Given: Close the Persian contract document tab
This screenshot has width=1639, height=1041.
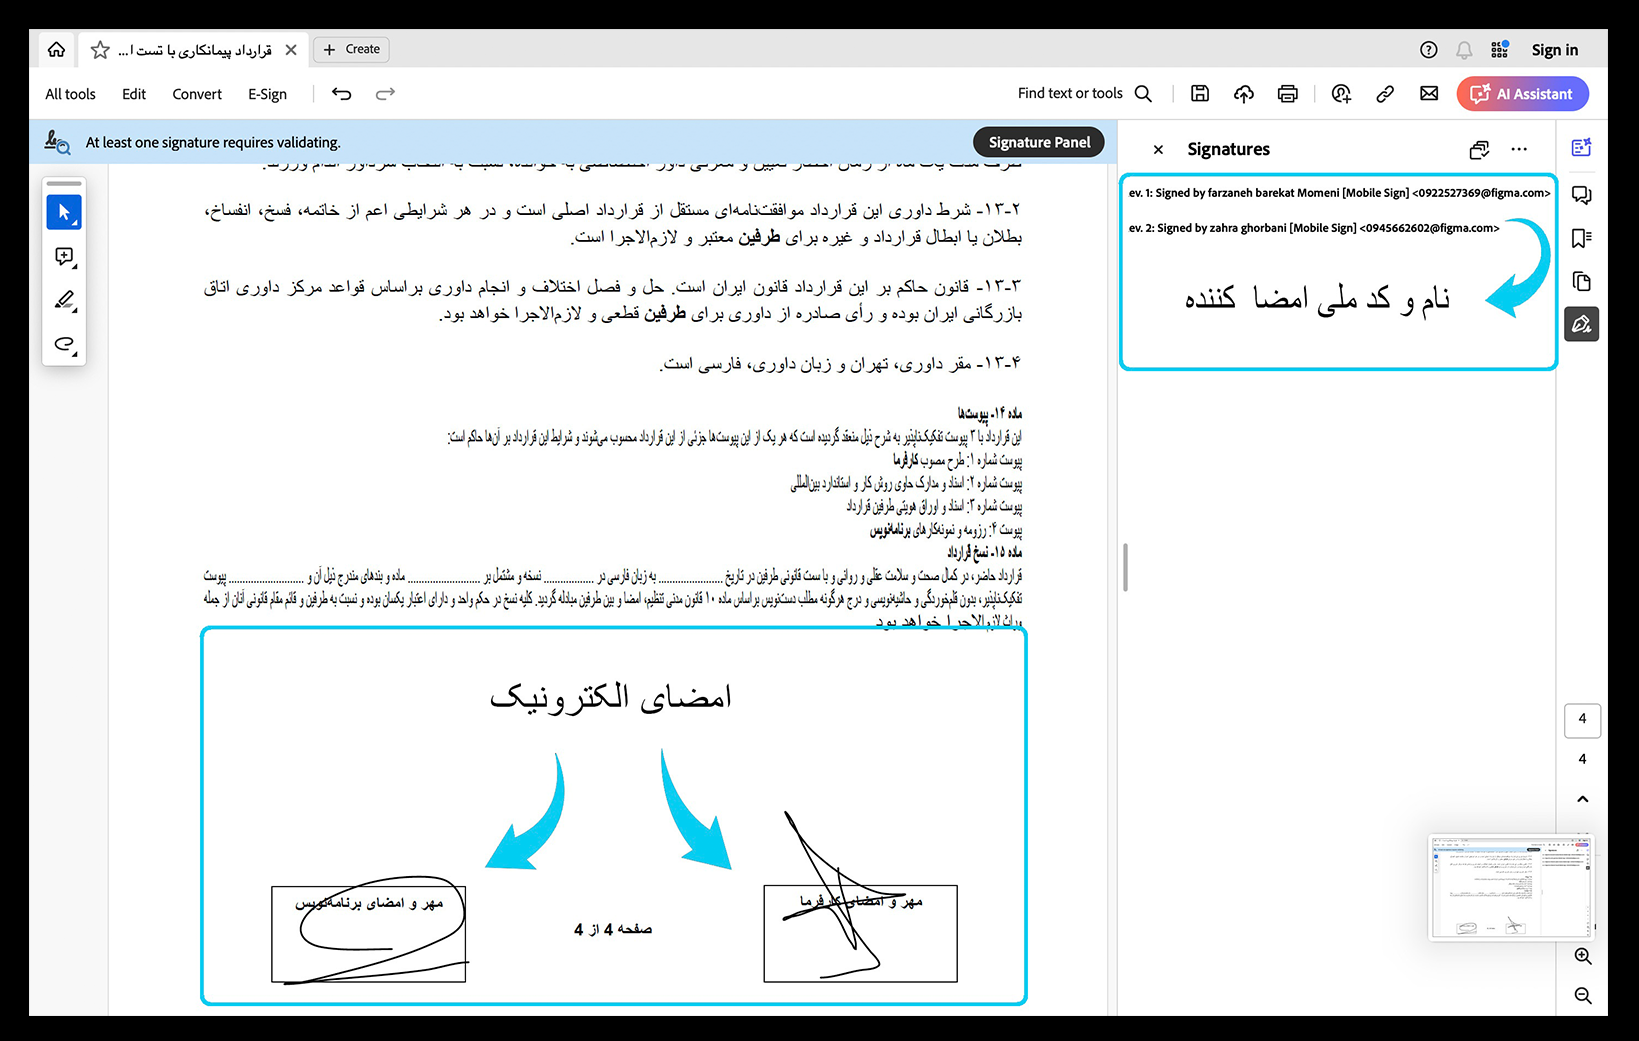Looking at the screenshot, I should pyautogui.click(x=291, y=49).
